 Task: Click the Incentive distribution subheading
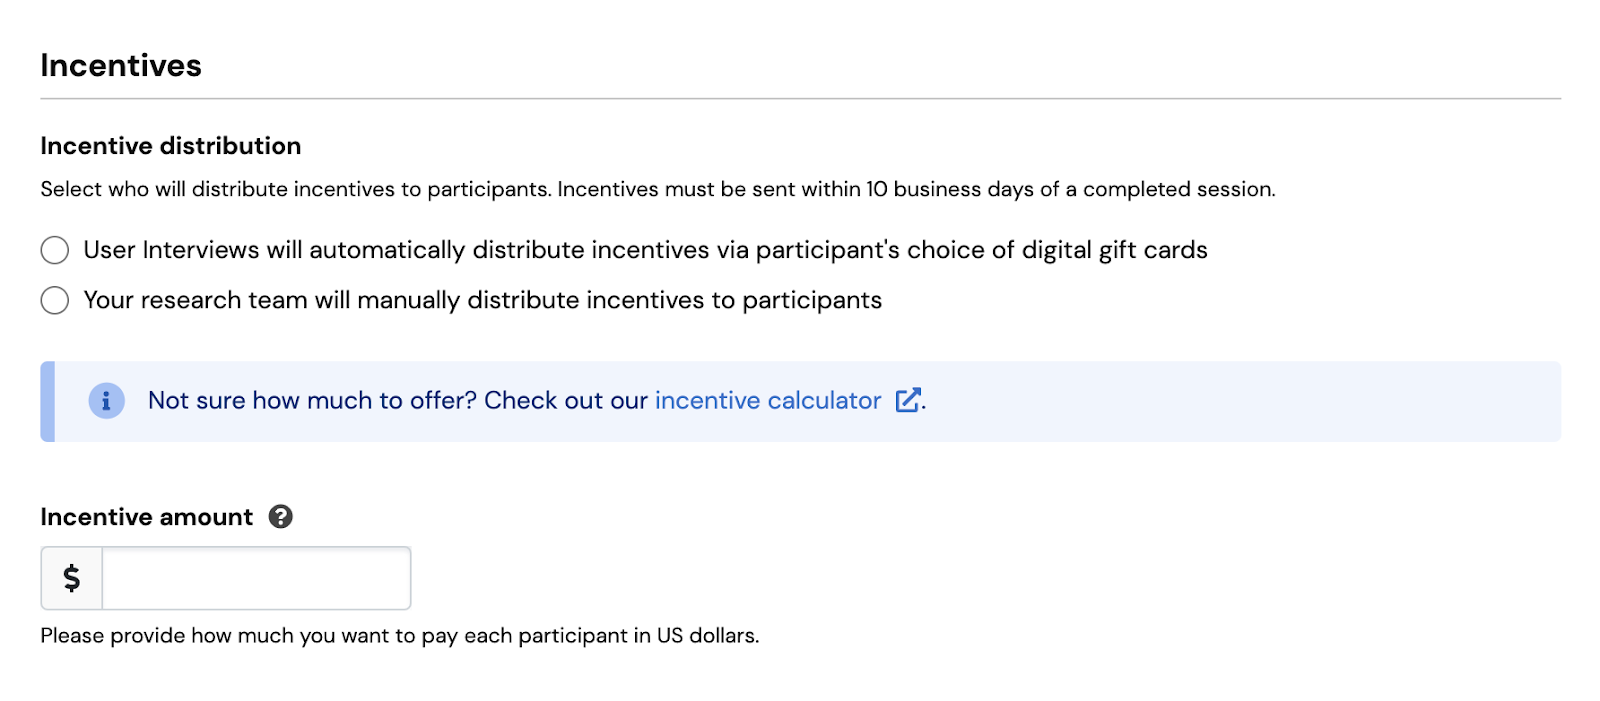171,146
